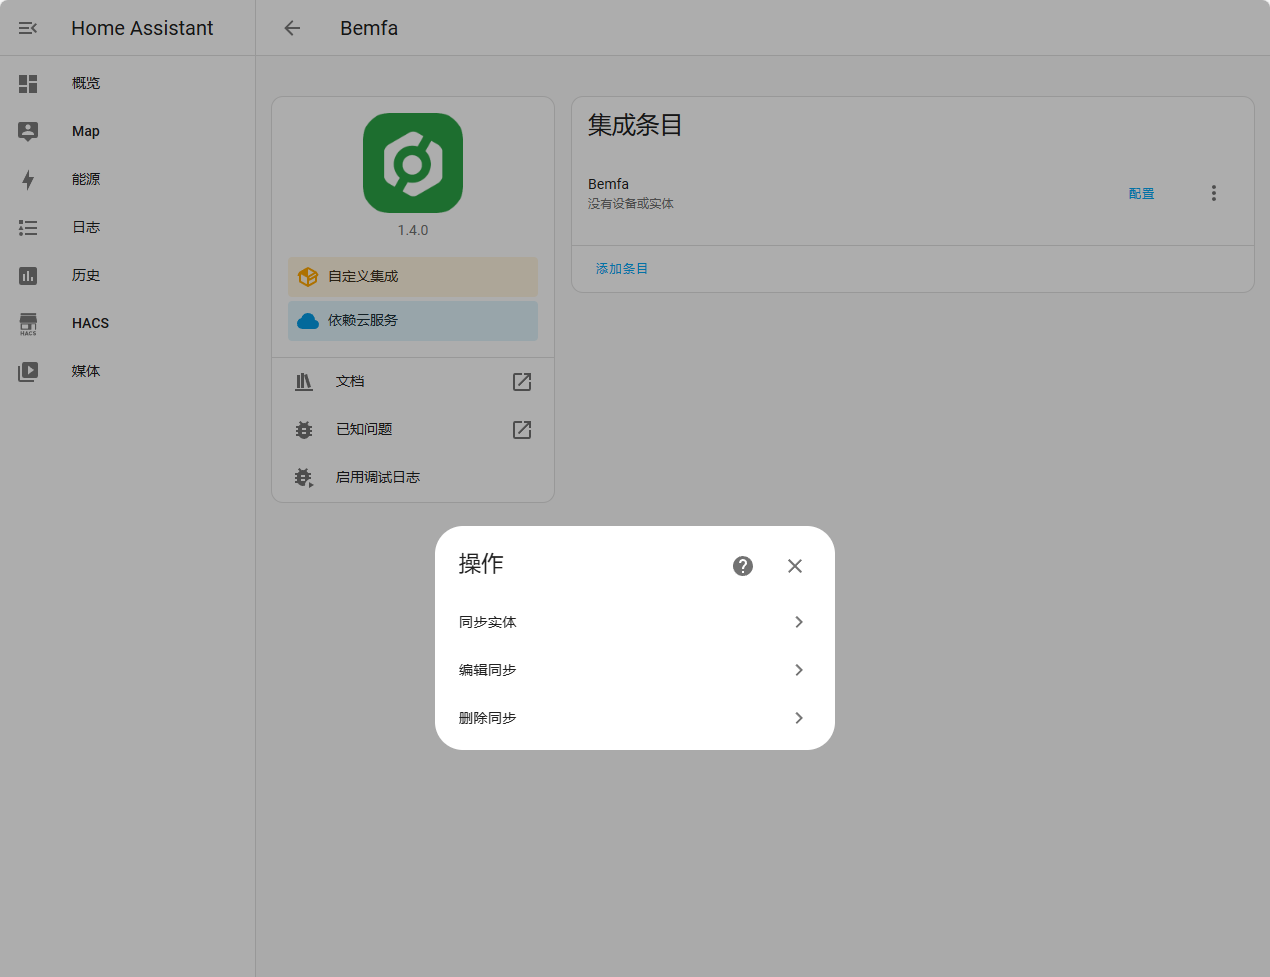
Task: Select 历史 in the sidebar
Action: (86, 276)
